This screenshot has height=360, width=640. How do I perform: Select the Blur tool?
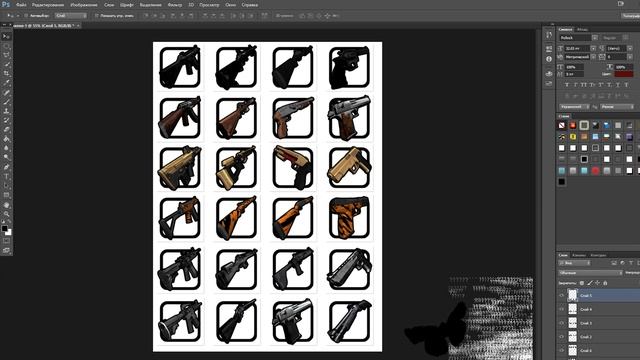tap(6, 148)
